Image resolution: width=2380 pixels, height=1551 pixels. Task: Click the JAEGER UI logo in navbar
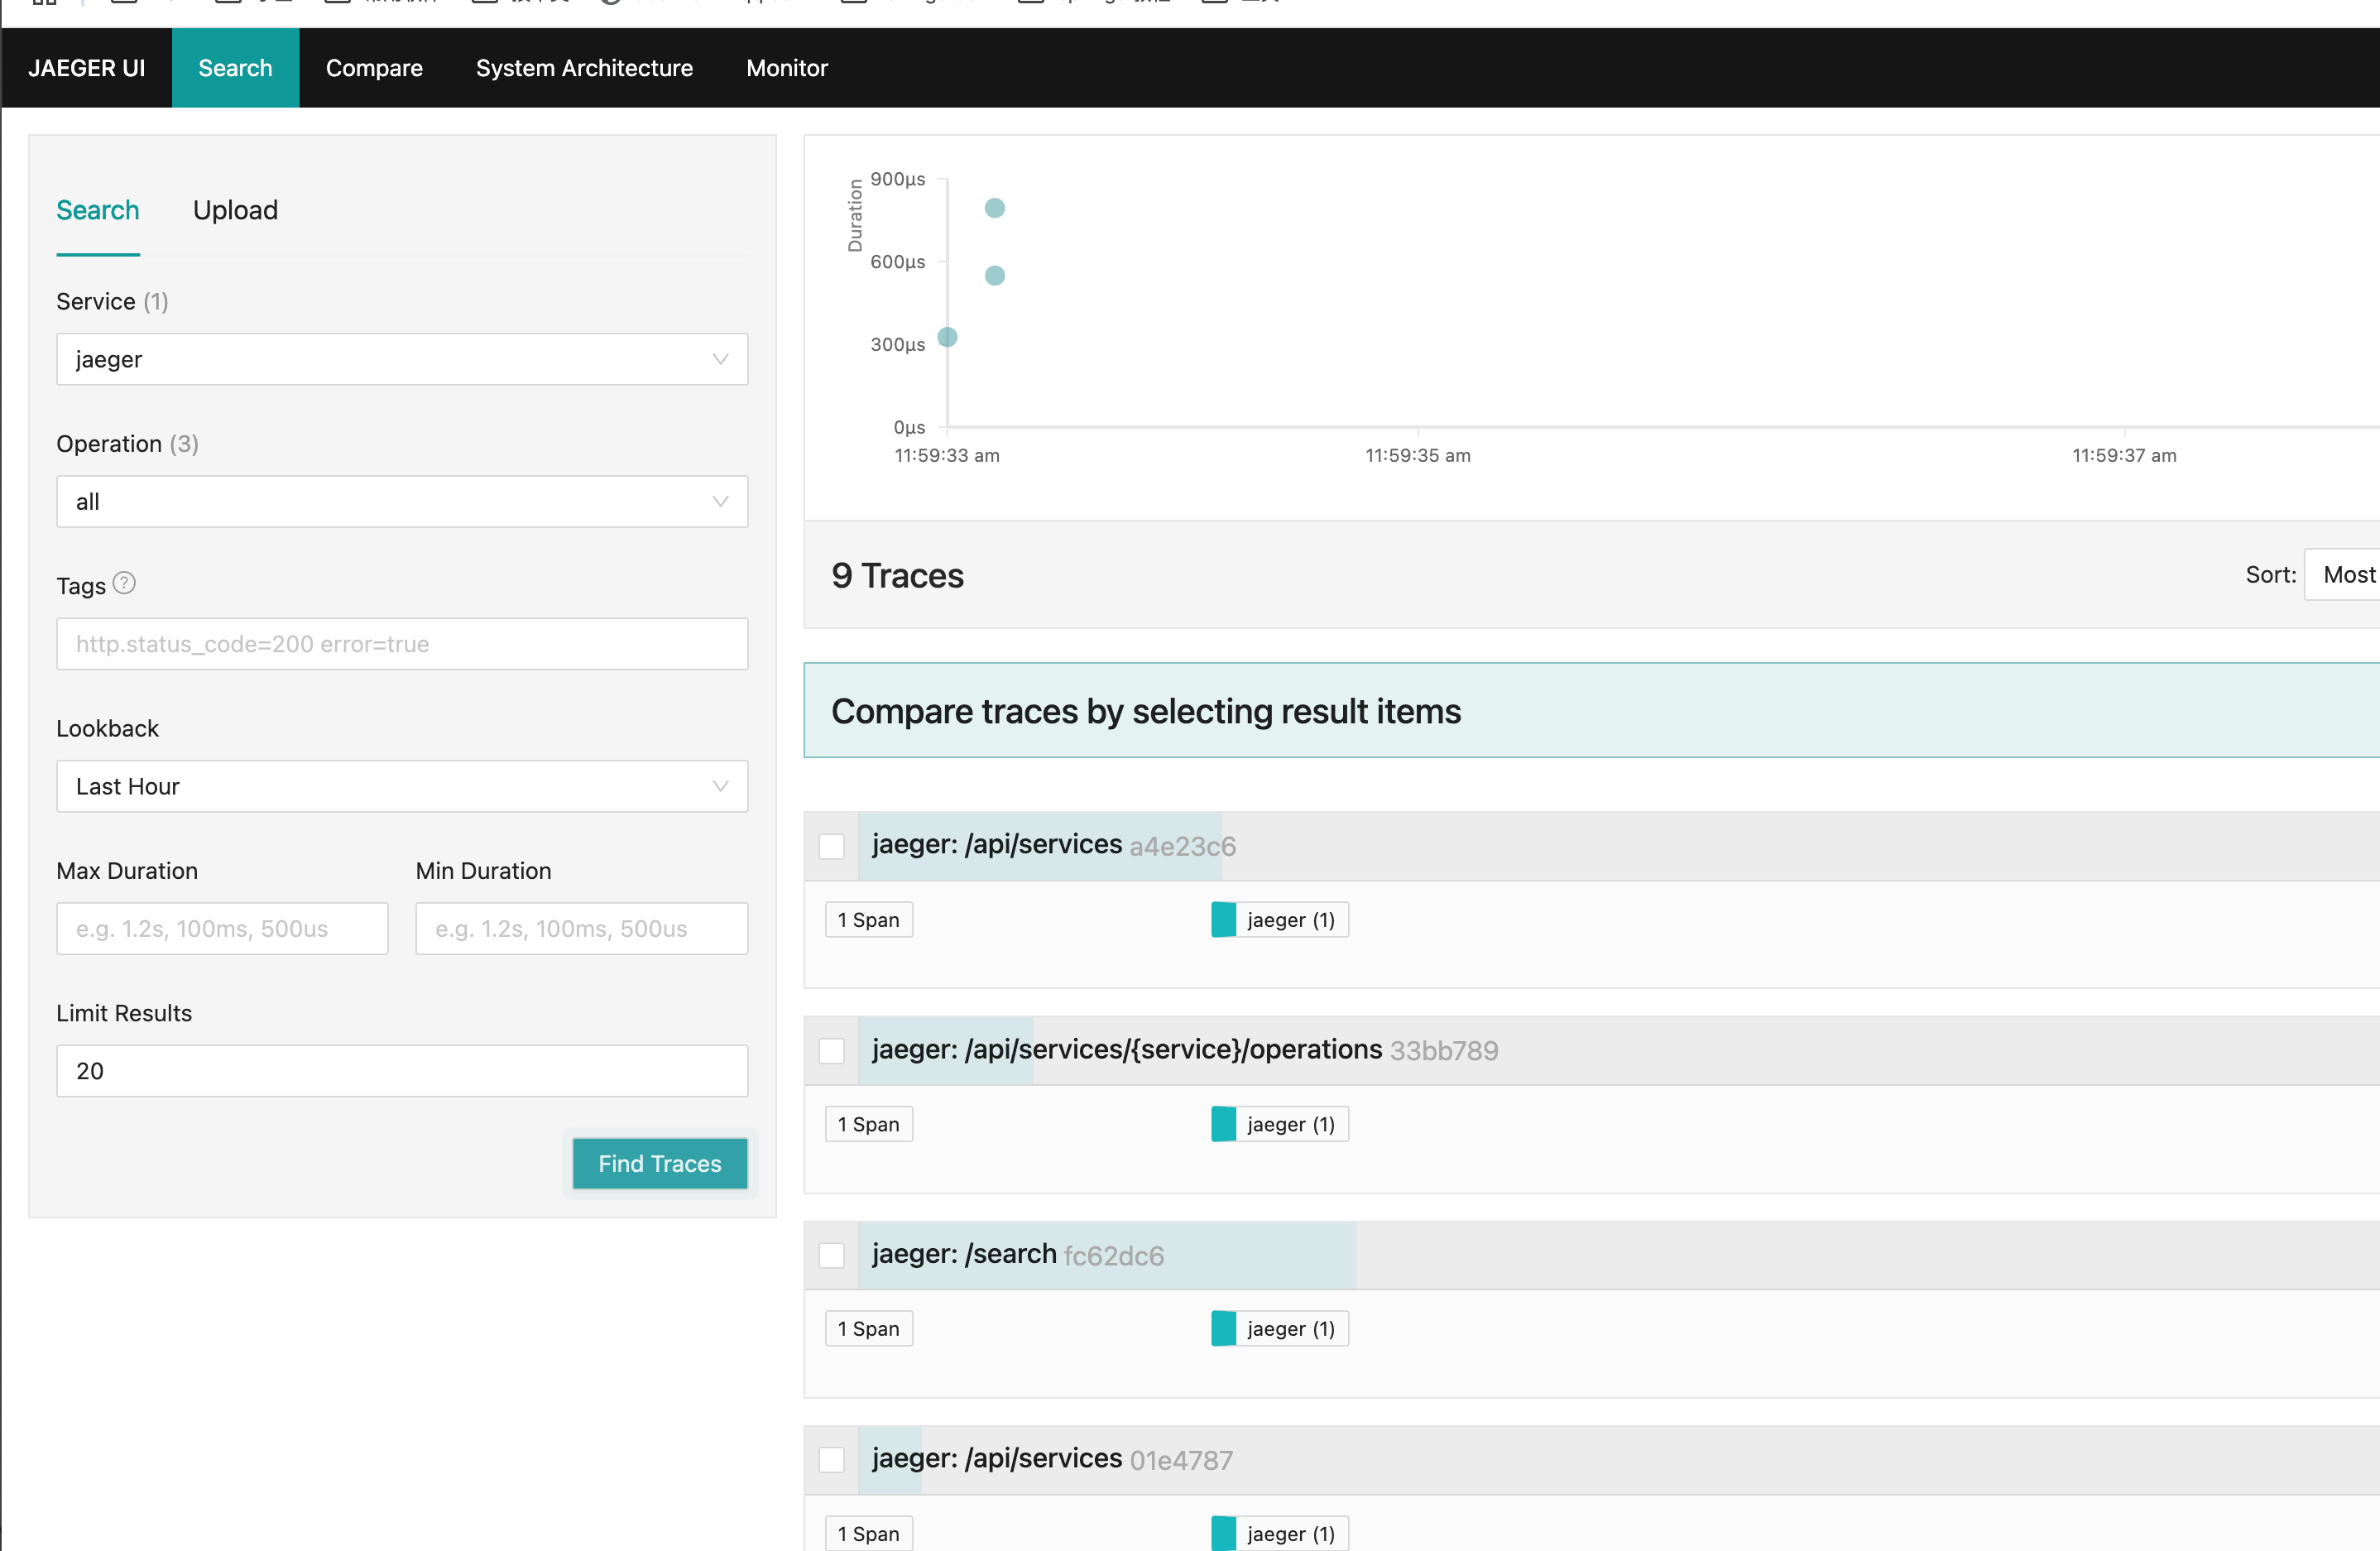tap(87, 68)
